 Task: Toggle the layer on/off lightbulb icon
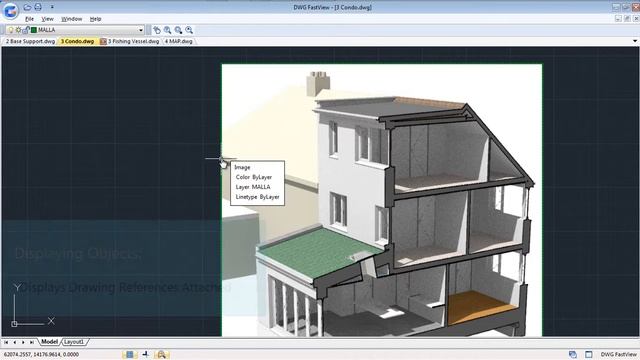[11, 30]
